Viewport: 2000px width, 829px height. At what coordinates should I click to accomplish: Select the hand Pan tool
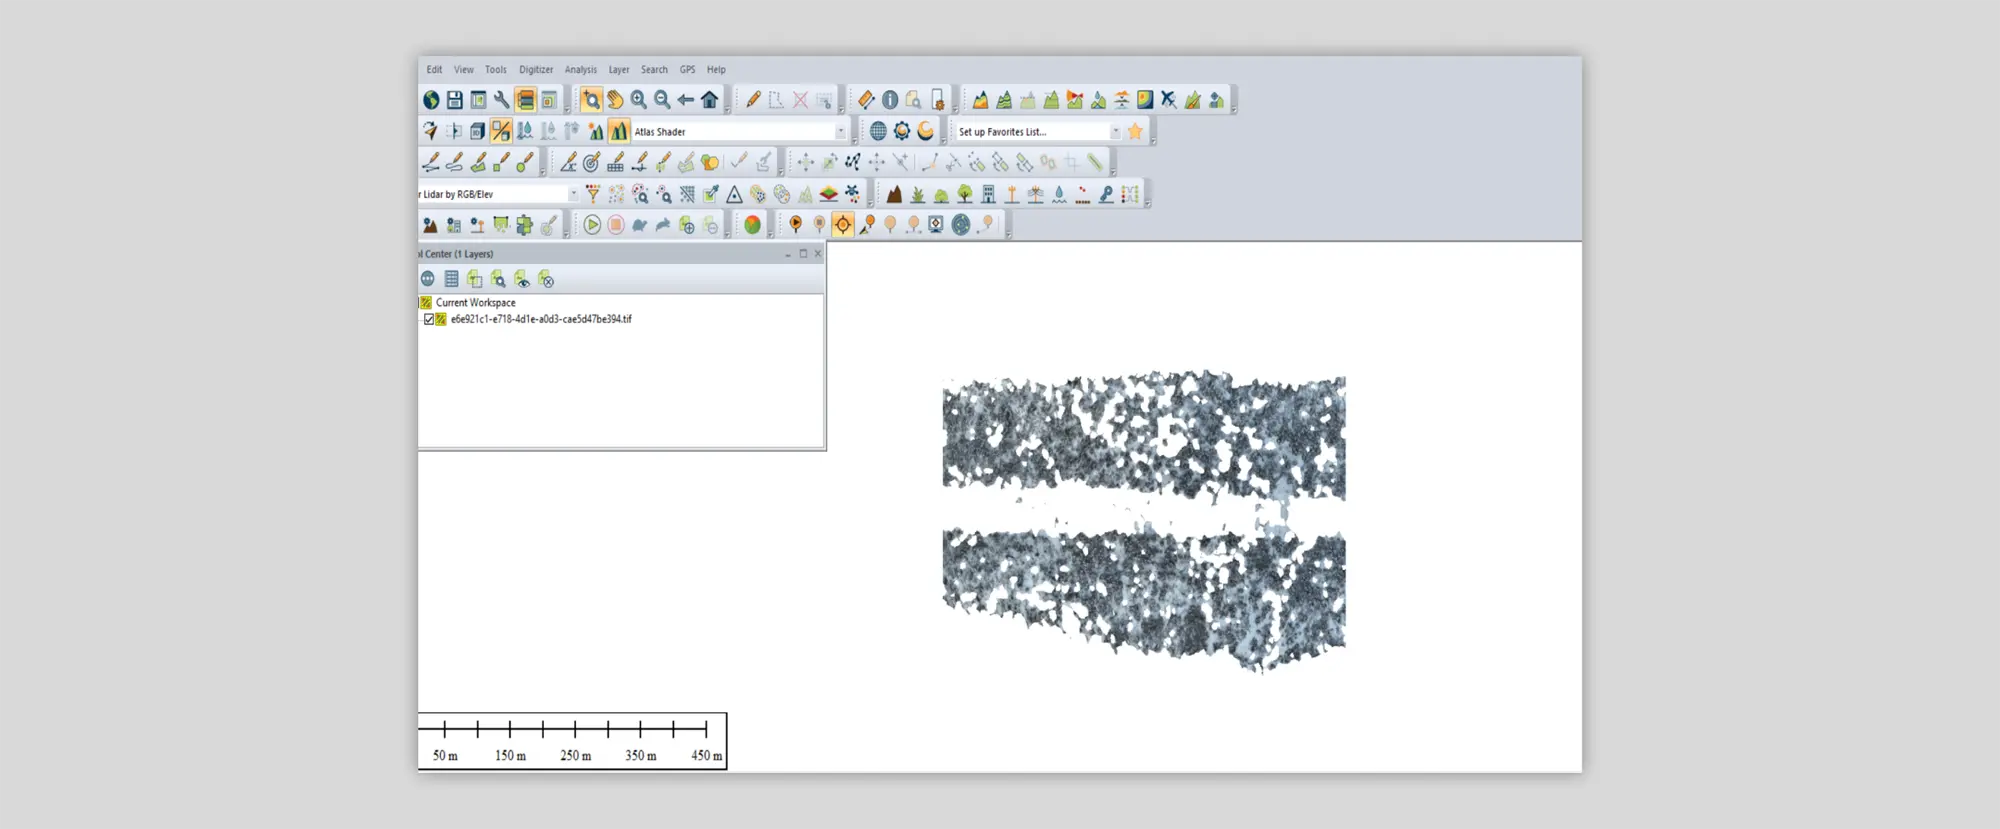coord(615,100)
